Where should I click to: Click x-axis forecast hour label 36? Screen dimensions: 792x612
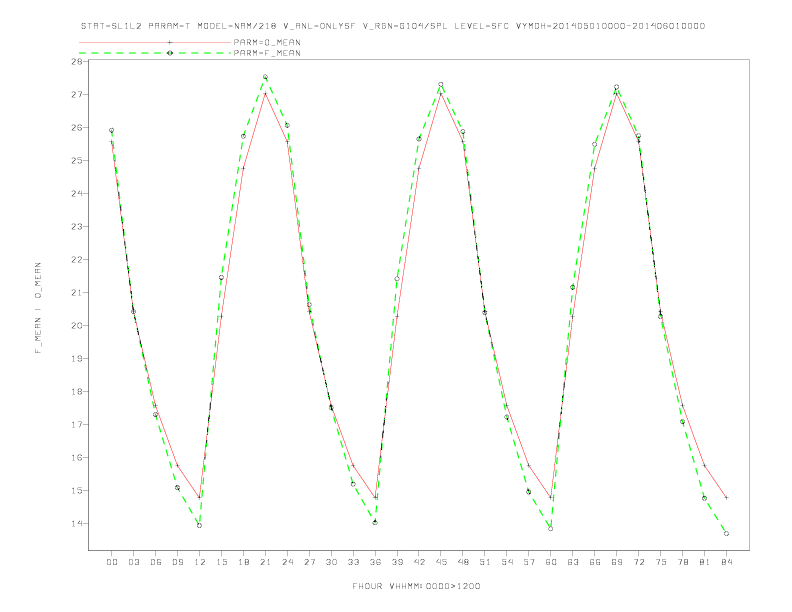375,562
